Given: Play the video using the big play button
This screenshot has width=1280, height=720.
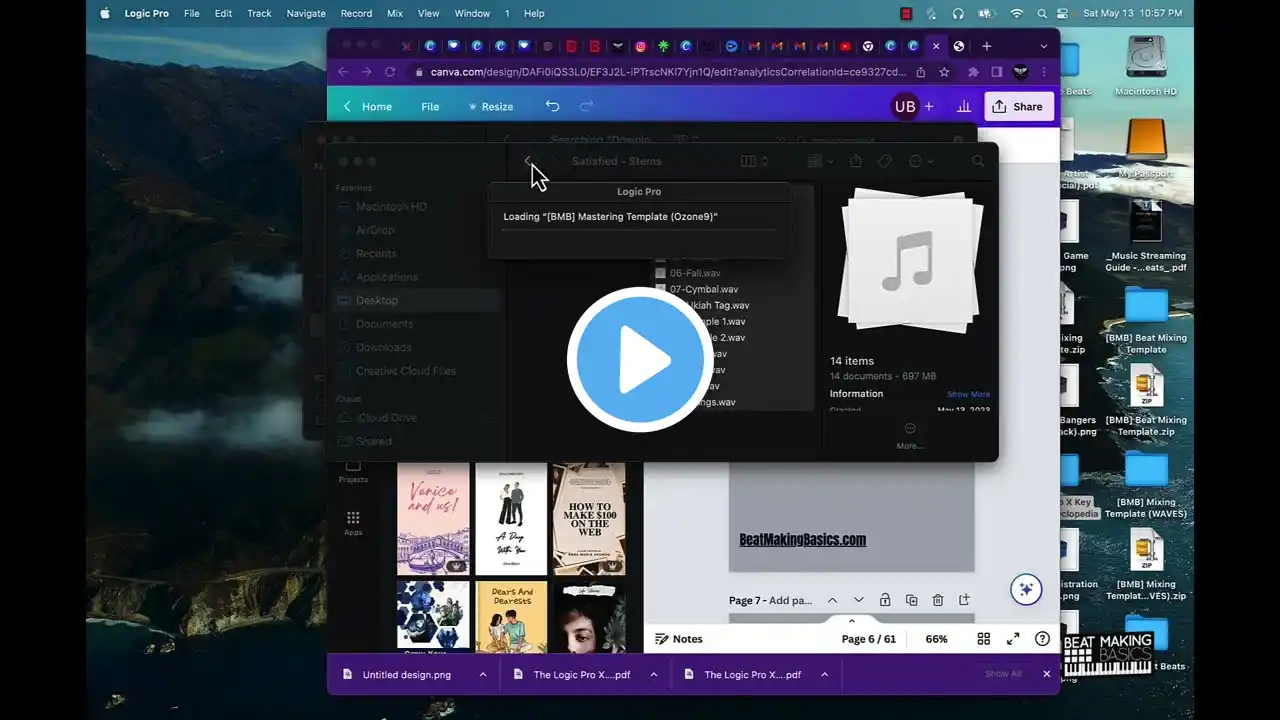Looking at the screenshot, I should click(639, 360).
